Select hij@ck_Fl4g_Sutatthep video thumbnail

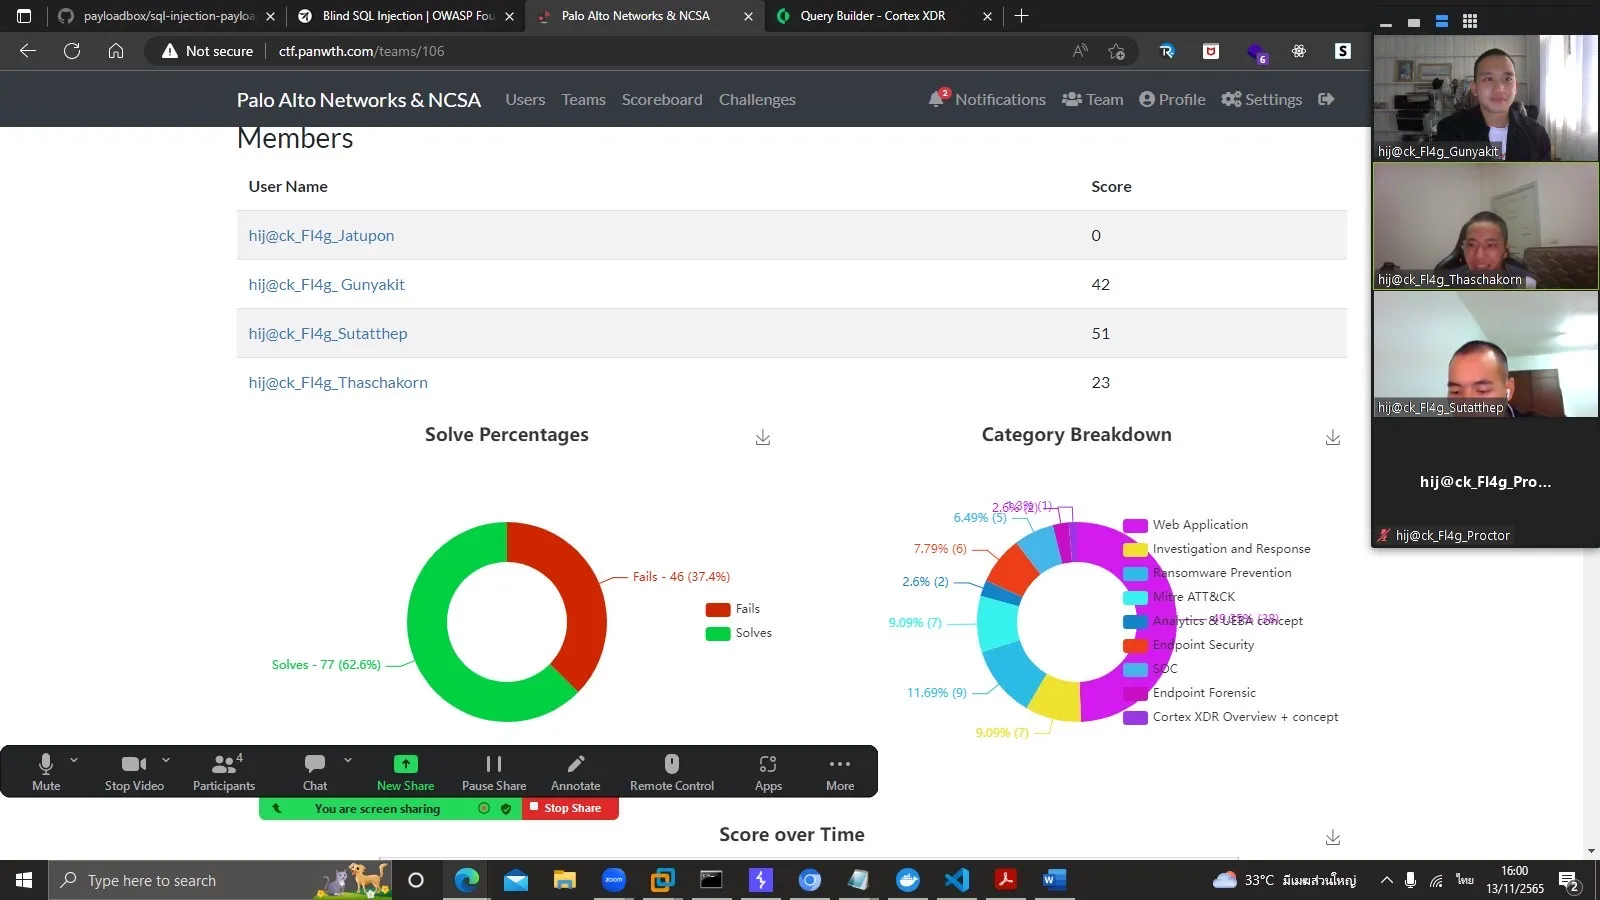(1485, 354)
